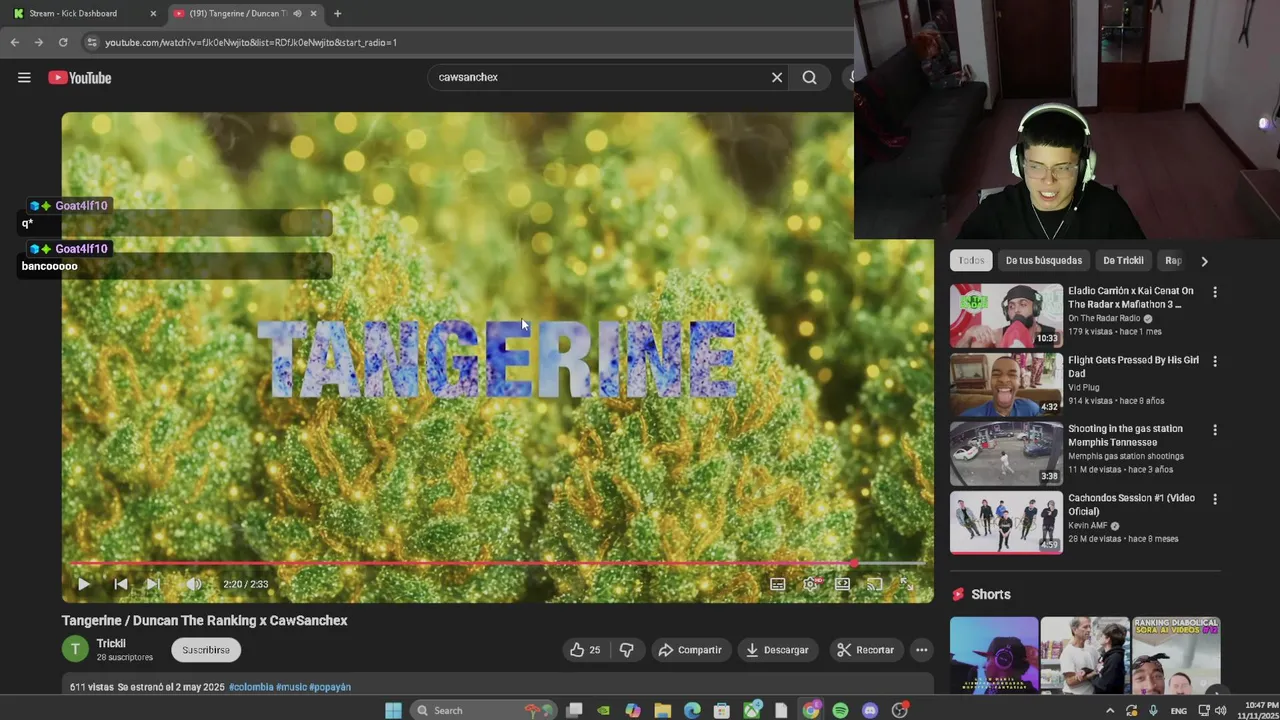Open a new browser tab

[x=337, y=13]
